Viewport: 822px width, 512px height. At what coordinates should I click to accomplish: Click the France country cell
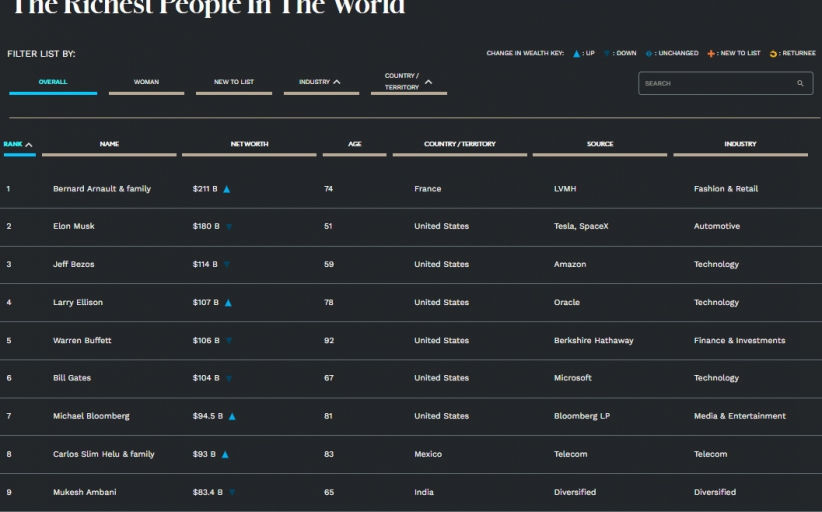pos(427,189)
